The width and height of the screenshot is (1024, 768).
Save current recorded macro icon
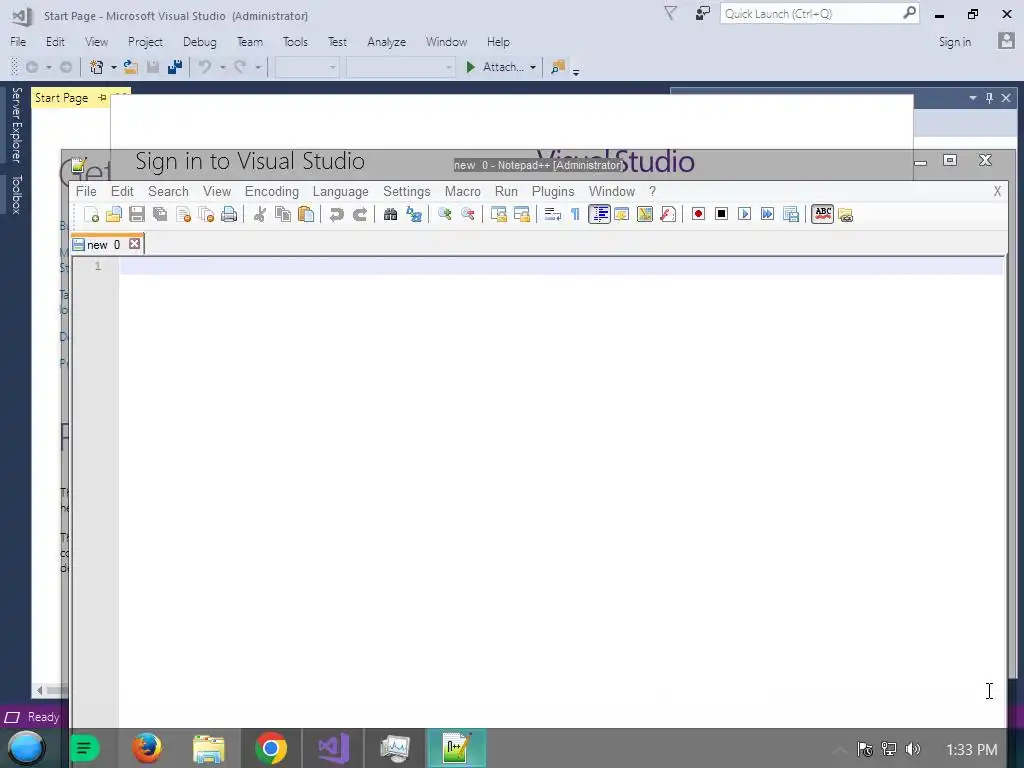pos(791,214)
